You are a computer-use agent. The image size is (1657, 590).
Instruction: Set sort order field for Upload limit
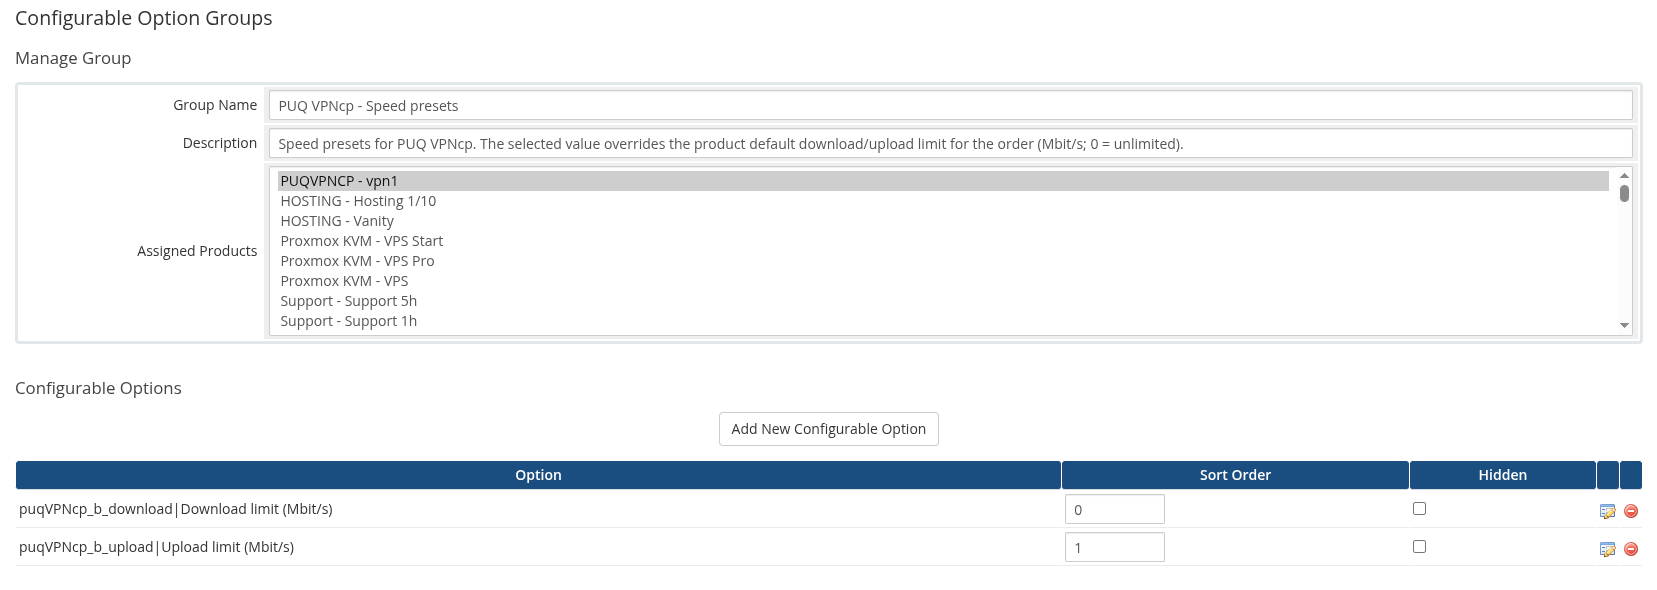point(1114,547)
